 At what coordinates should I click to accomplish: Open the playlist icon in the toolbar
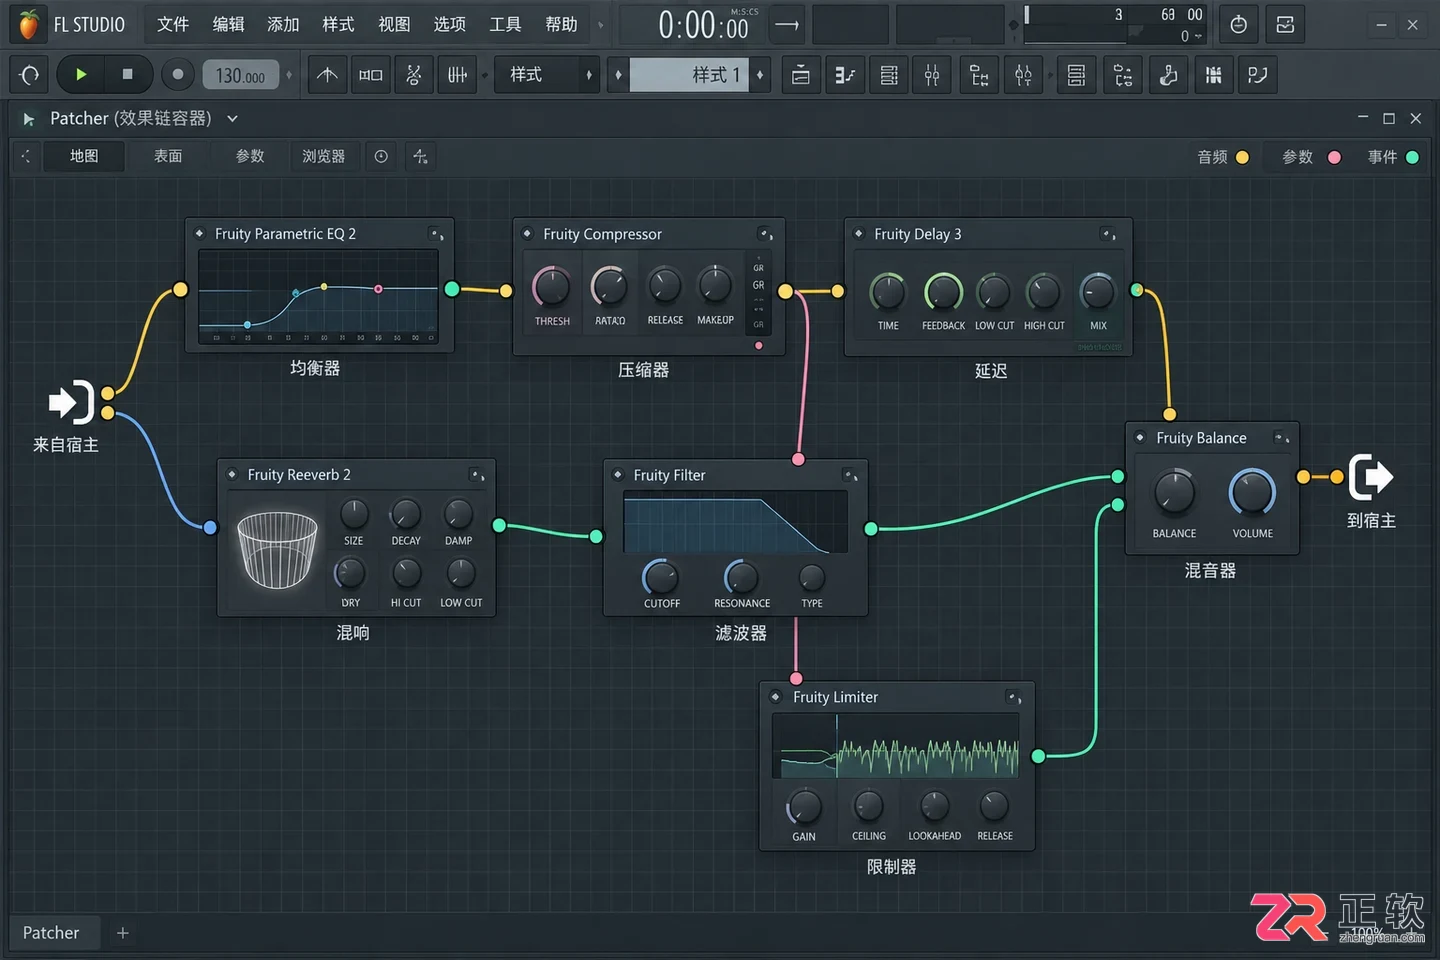click(800, 75)
